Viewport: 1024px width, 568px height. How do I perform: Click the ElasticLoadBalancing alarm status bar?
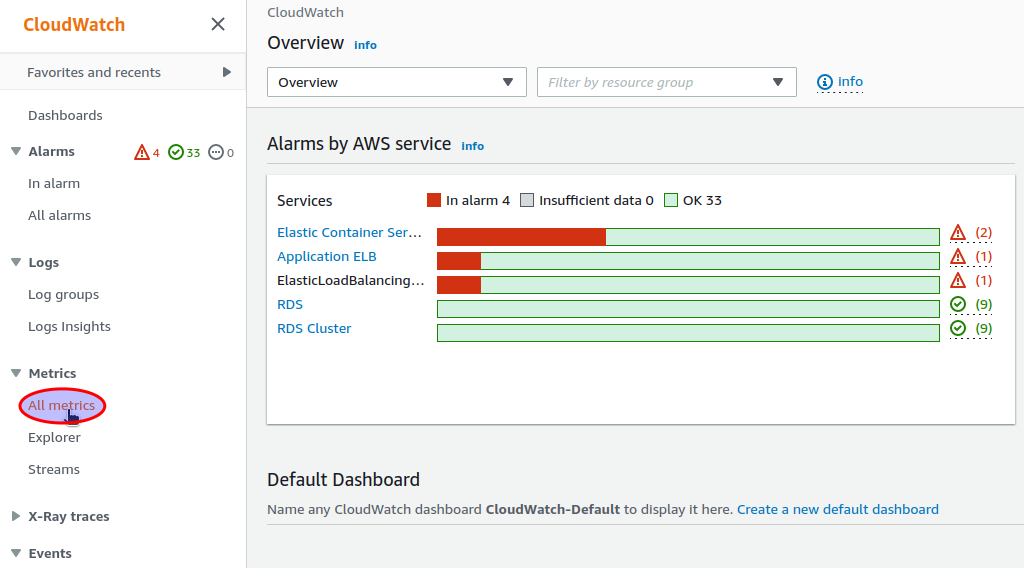688,285
